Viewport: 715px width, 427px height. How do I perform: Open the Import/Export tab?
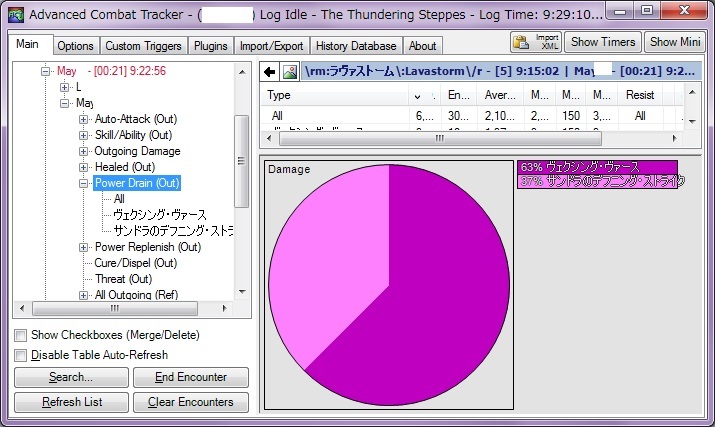pyautogui.click(x=272, y=46)
